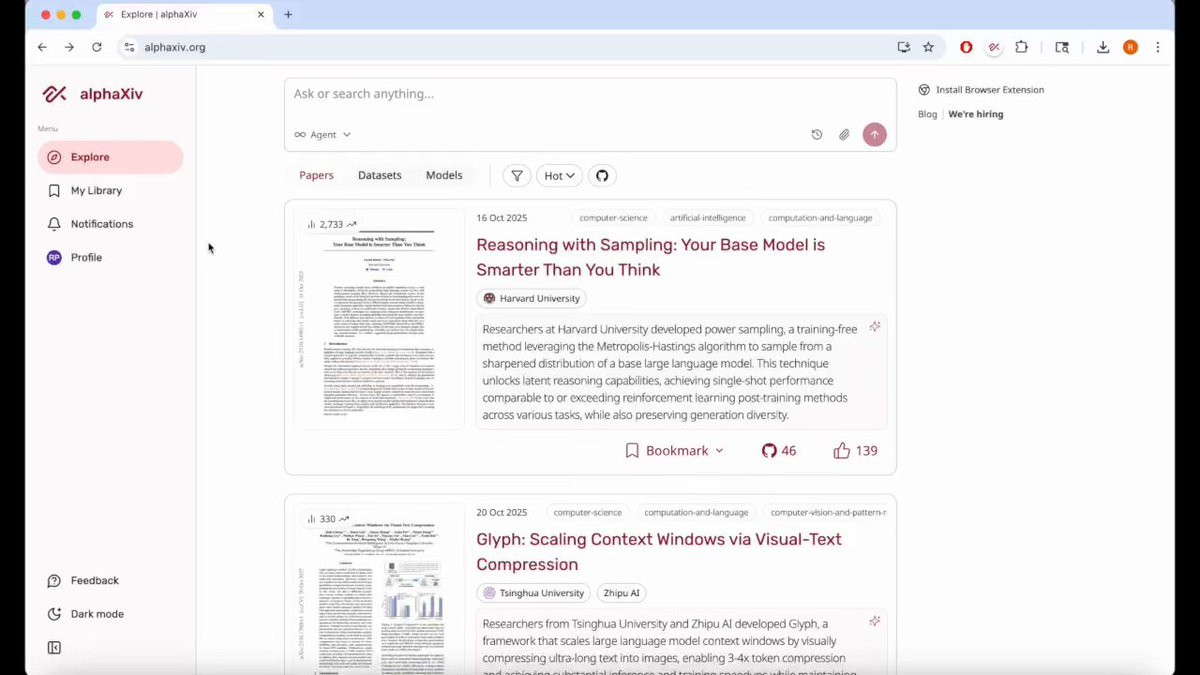Image resolution: width=1200 pixels, height=675 pixels.
Task: Click the Tsinghua University chip
Action: pyautogui.click(x=533, y=593)
